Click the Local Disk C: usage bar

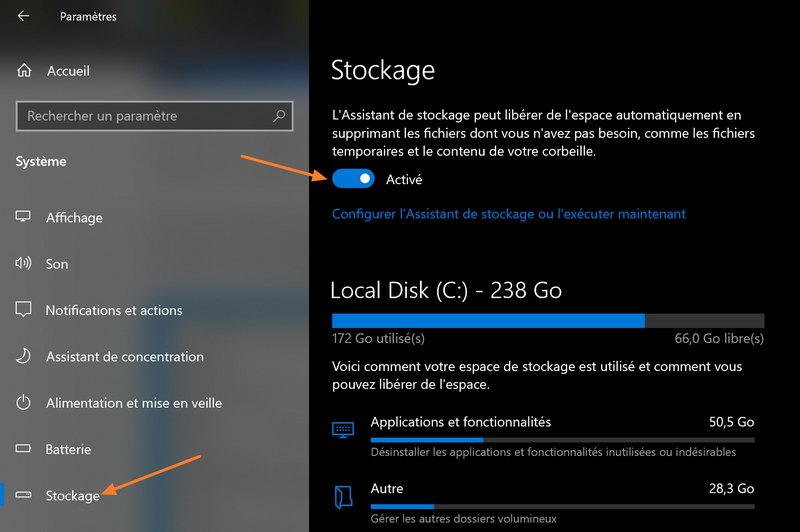[548, 320]
